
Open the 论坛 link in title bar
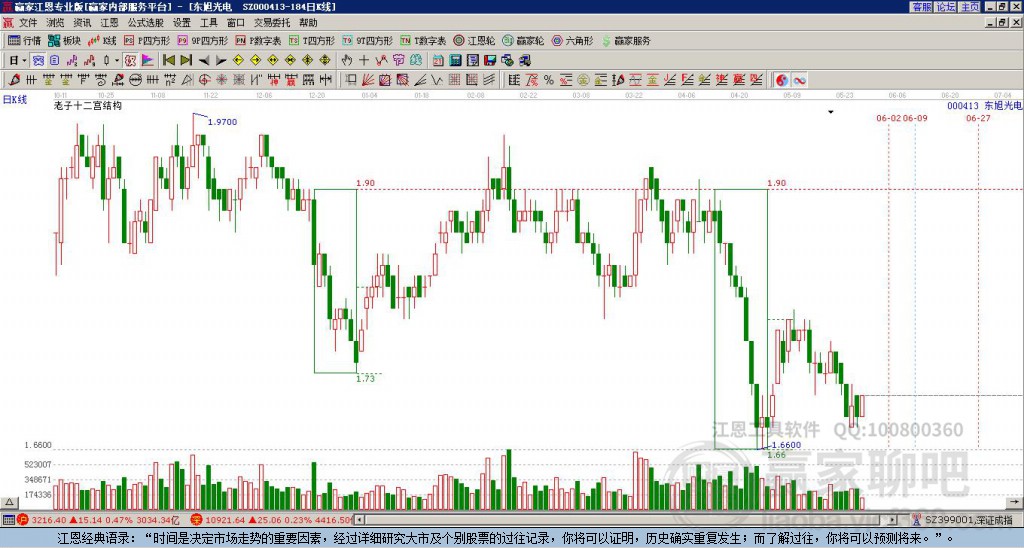click(945, 7)
